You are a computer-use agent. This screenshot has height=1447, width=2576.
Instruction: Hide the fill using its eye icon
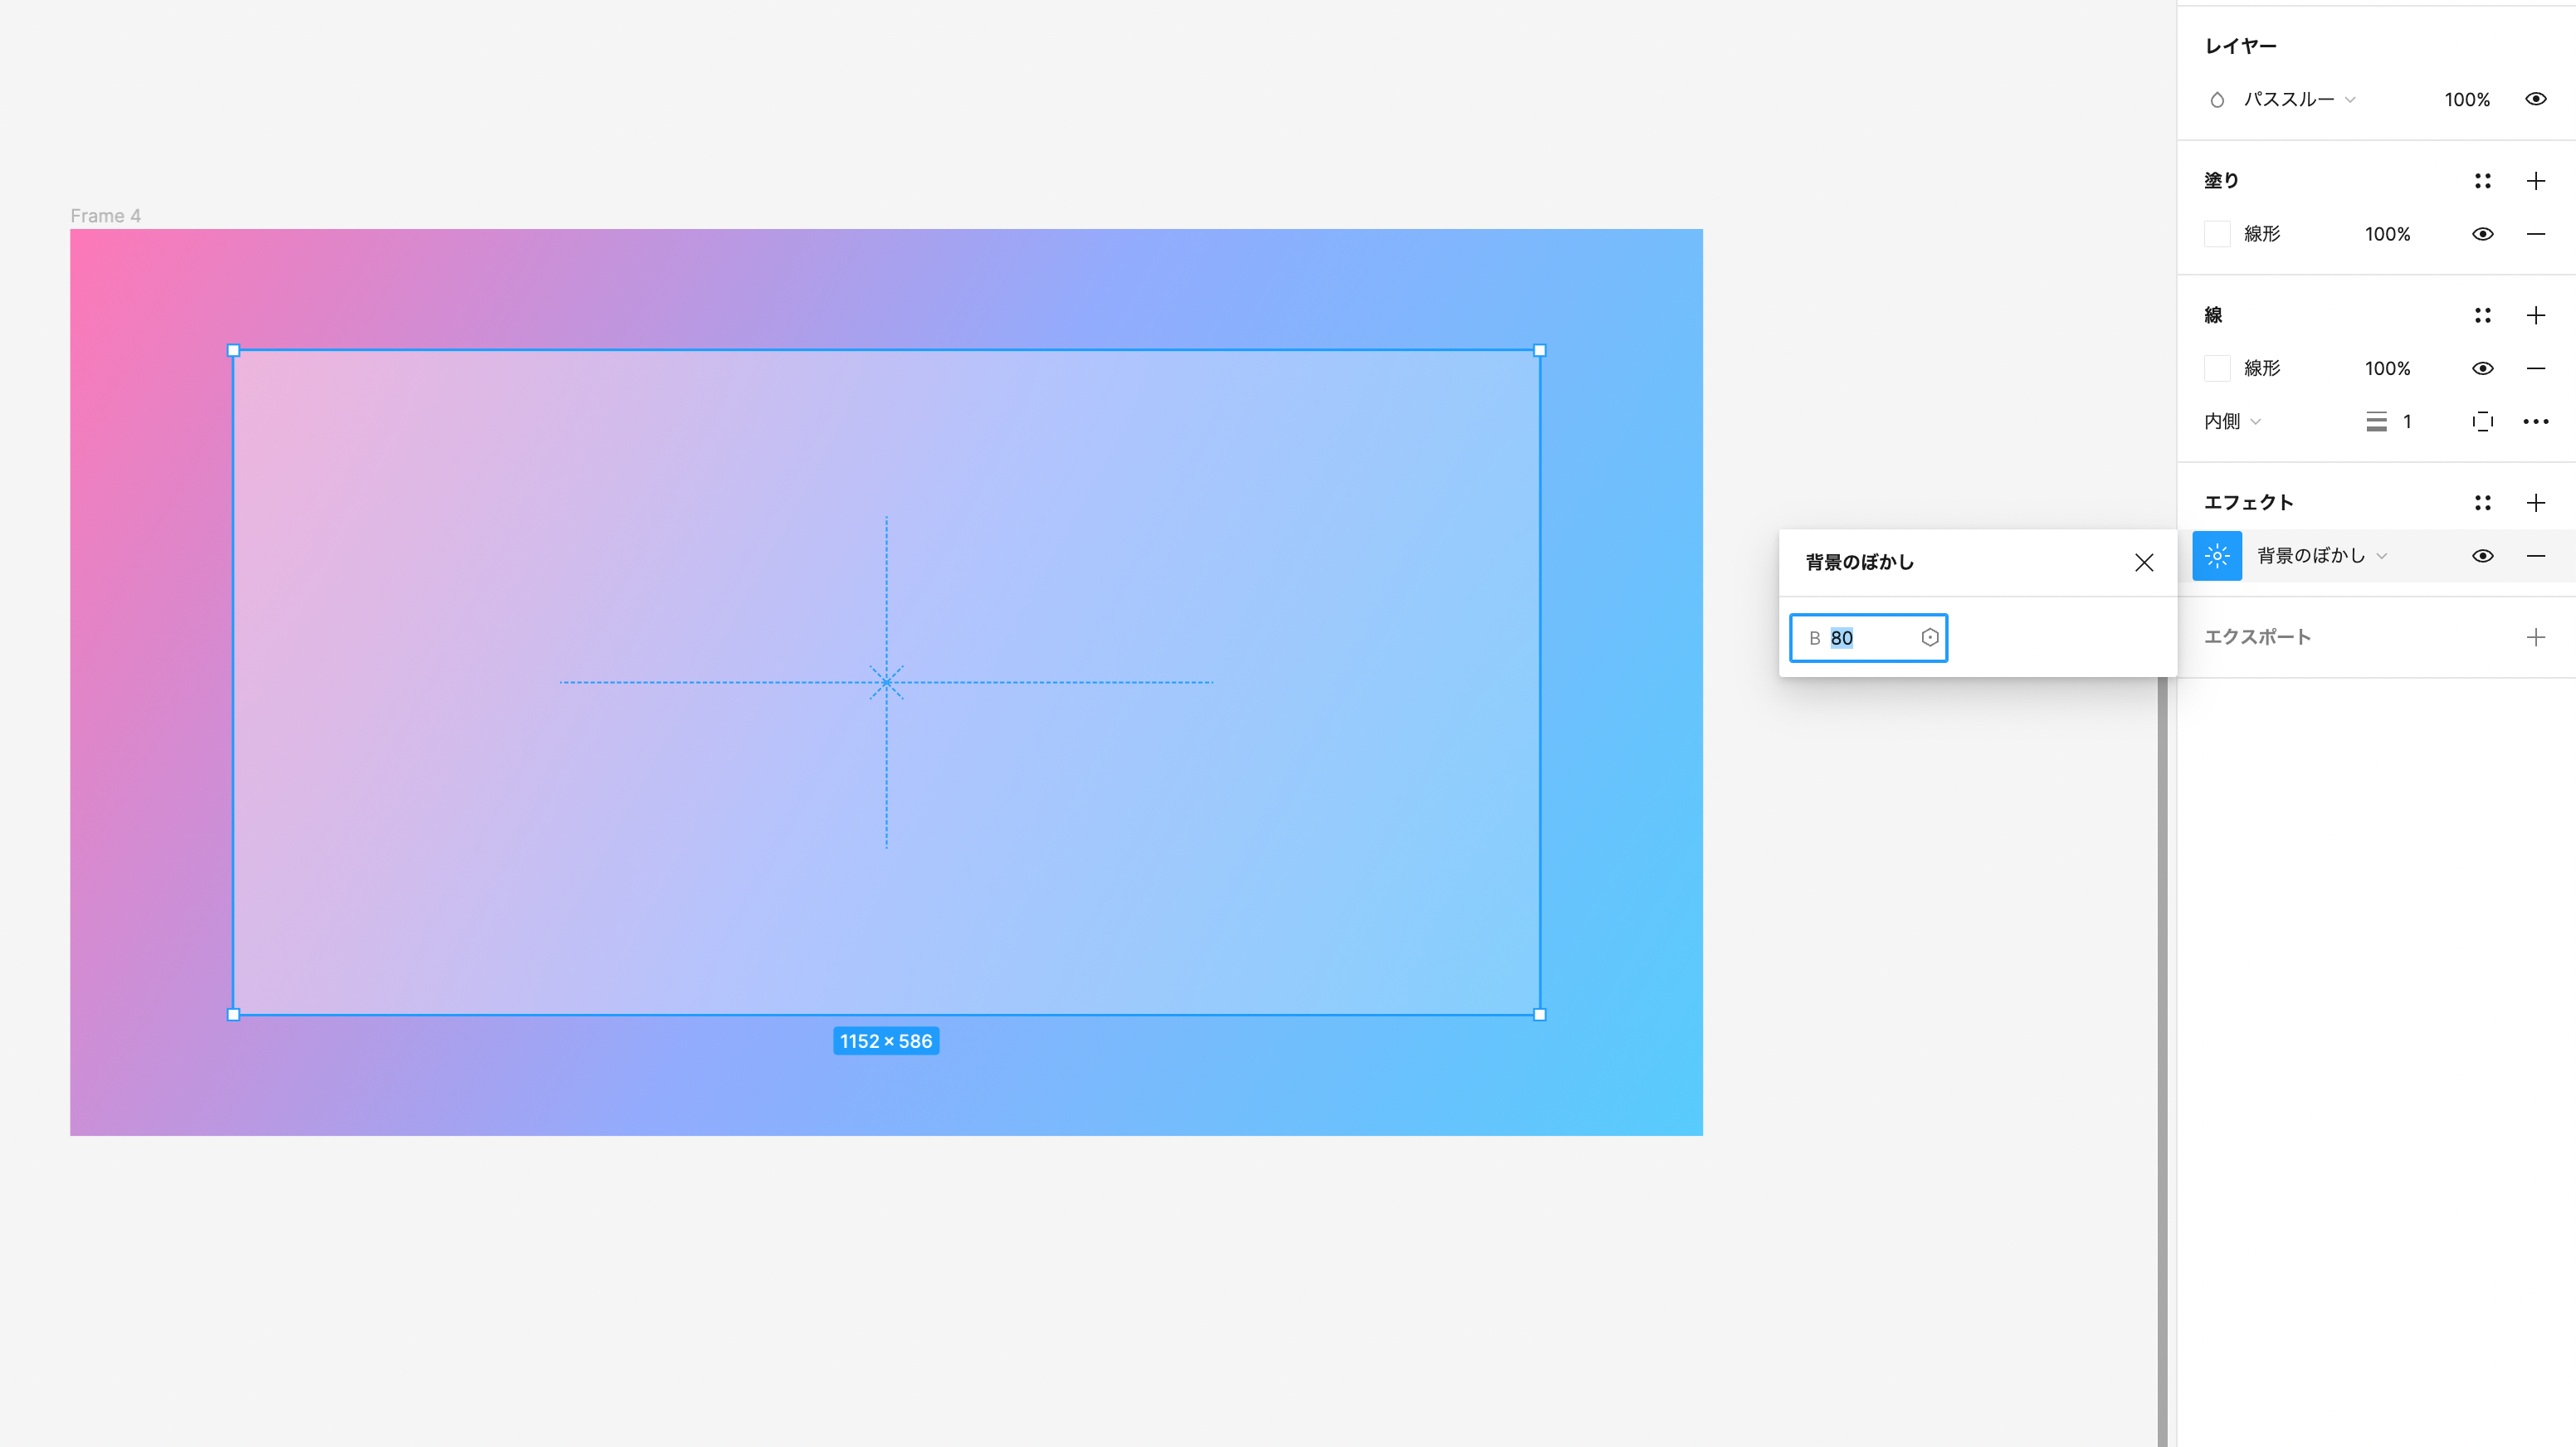pos(2482,234)
